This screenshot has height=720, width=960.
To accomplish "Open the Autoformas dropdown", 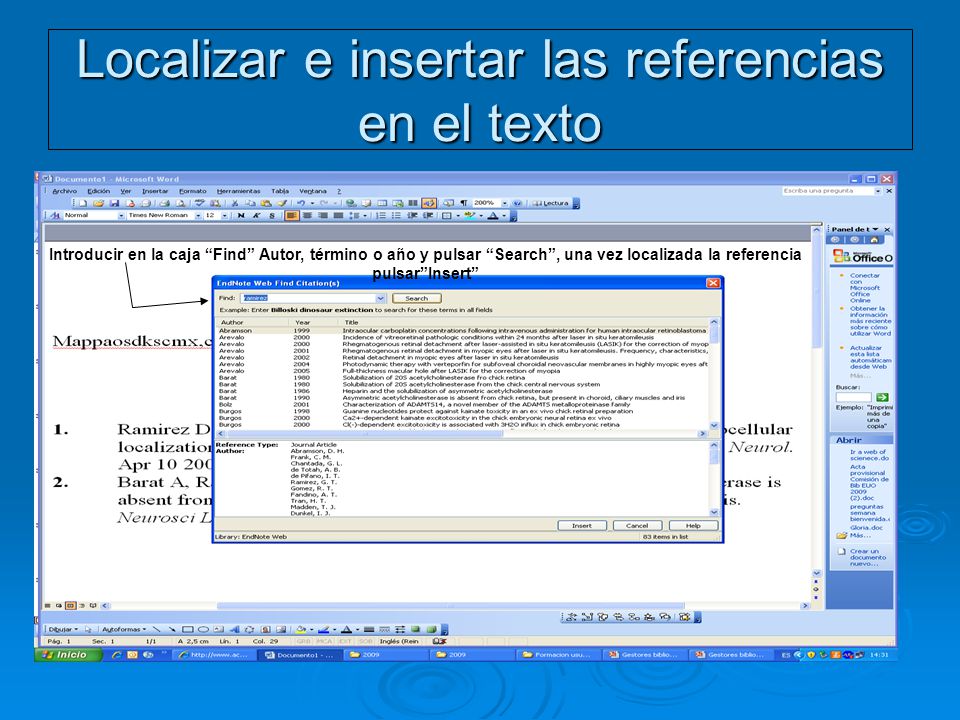I will 124,629.
